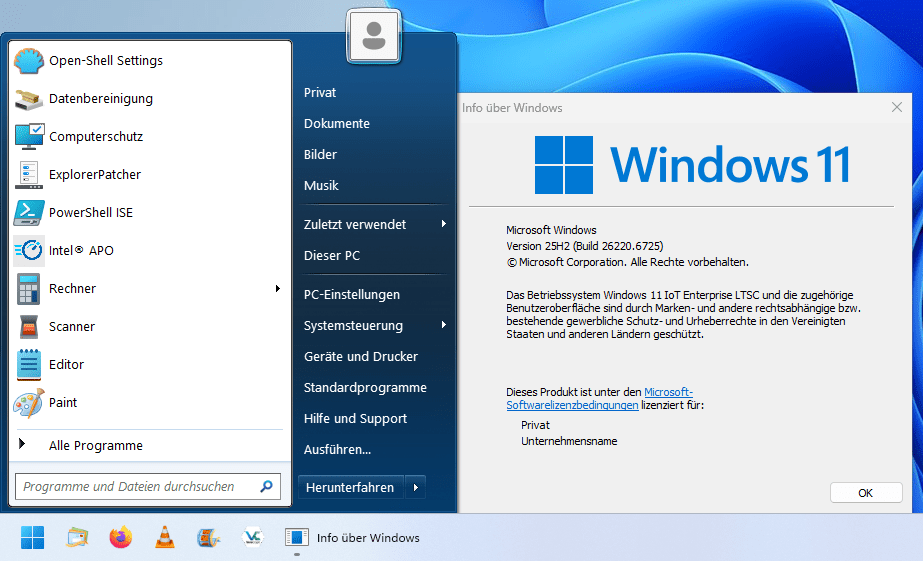This screenshot has width=923, height=561.
Task: Launch Datenbereinigung disk cleanup icon
Action: 29,99
